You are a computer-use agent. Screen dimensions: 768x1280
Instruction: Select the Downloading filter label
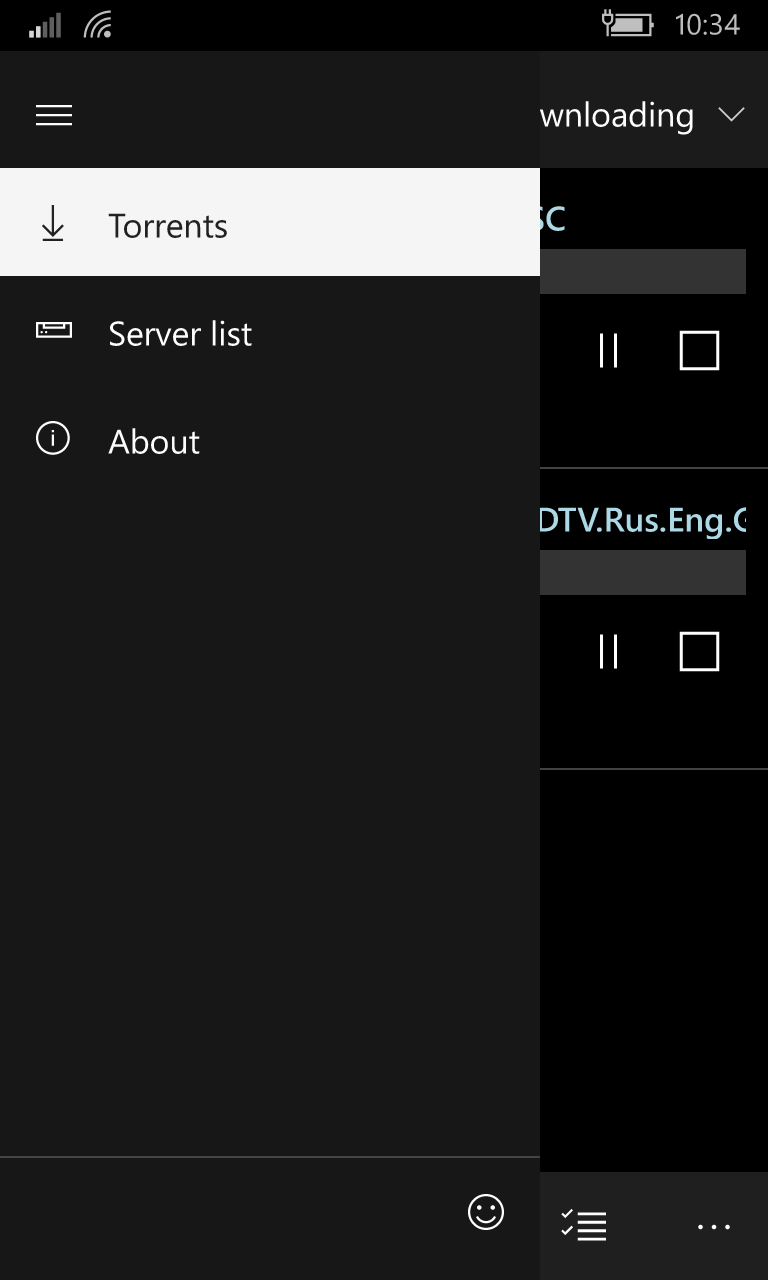pyautogui.click(x=617, y=116)
